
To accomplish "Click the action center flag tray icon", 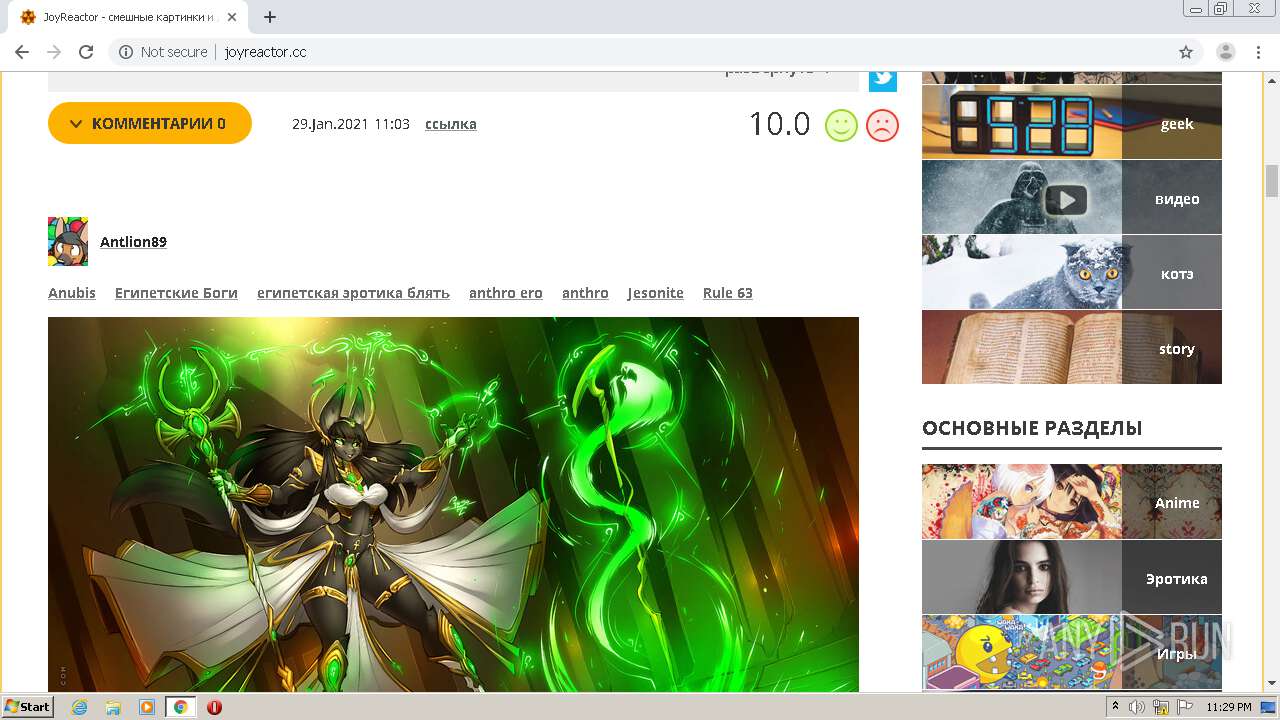I will [1184, 707].
